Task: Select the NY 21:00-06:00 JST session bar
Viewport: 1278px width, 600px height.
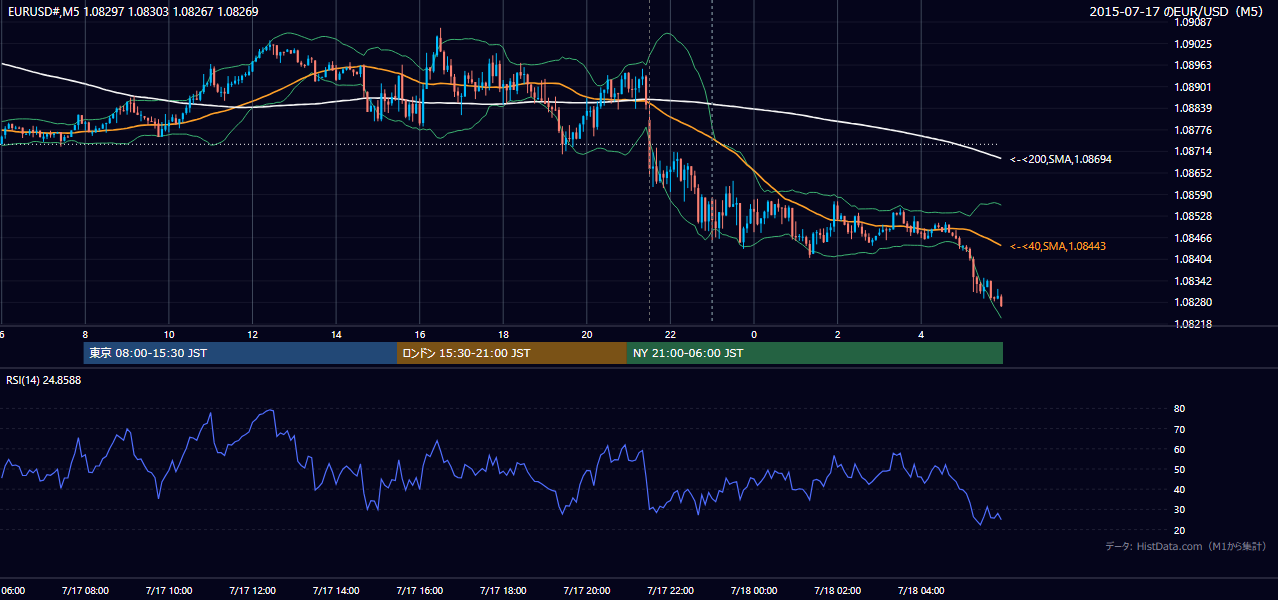Action: [x=815, y=353]
